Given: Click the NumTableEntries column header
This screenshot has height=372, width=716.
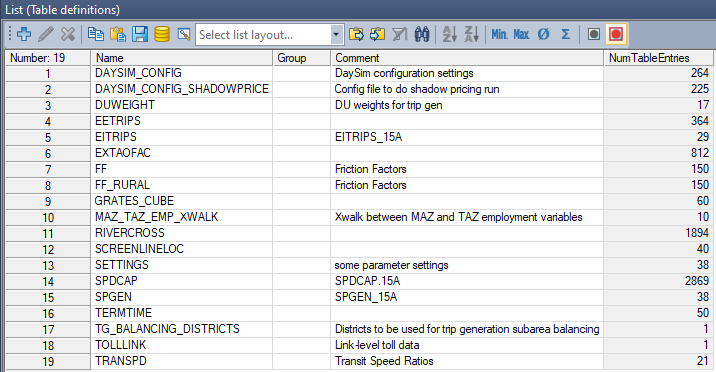Looking at the screenshot, I should tap(658, 58).
